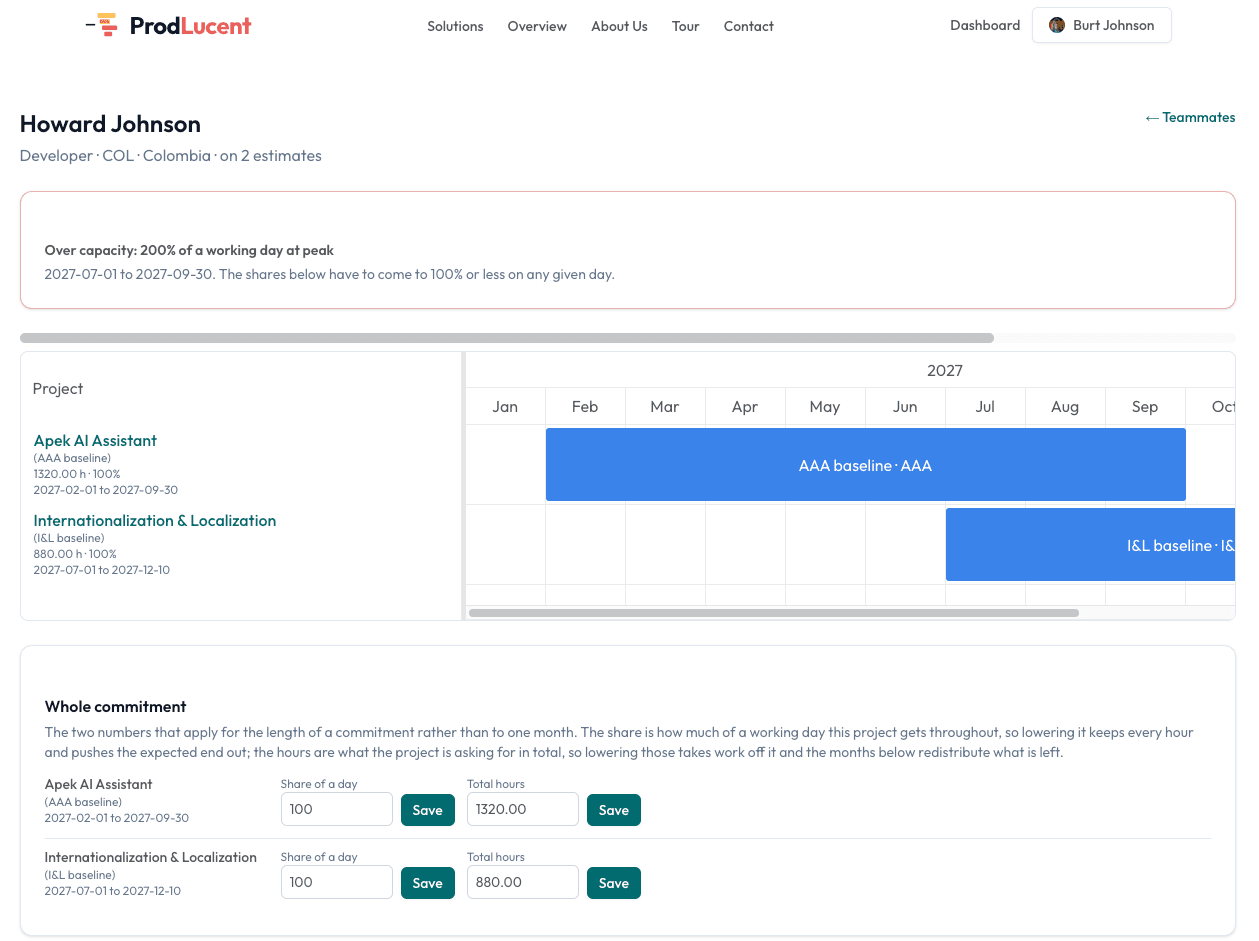
Task: Click the over capacity warning text
Action: [x=189, y=250]
